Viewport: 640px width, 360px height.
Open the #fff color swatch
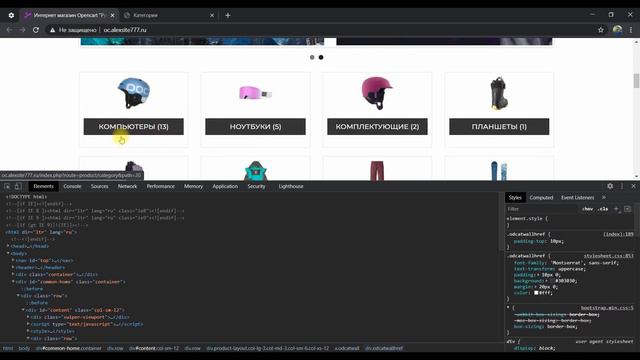click(x=536, y=293)
